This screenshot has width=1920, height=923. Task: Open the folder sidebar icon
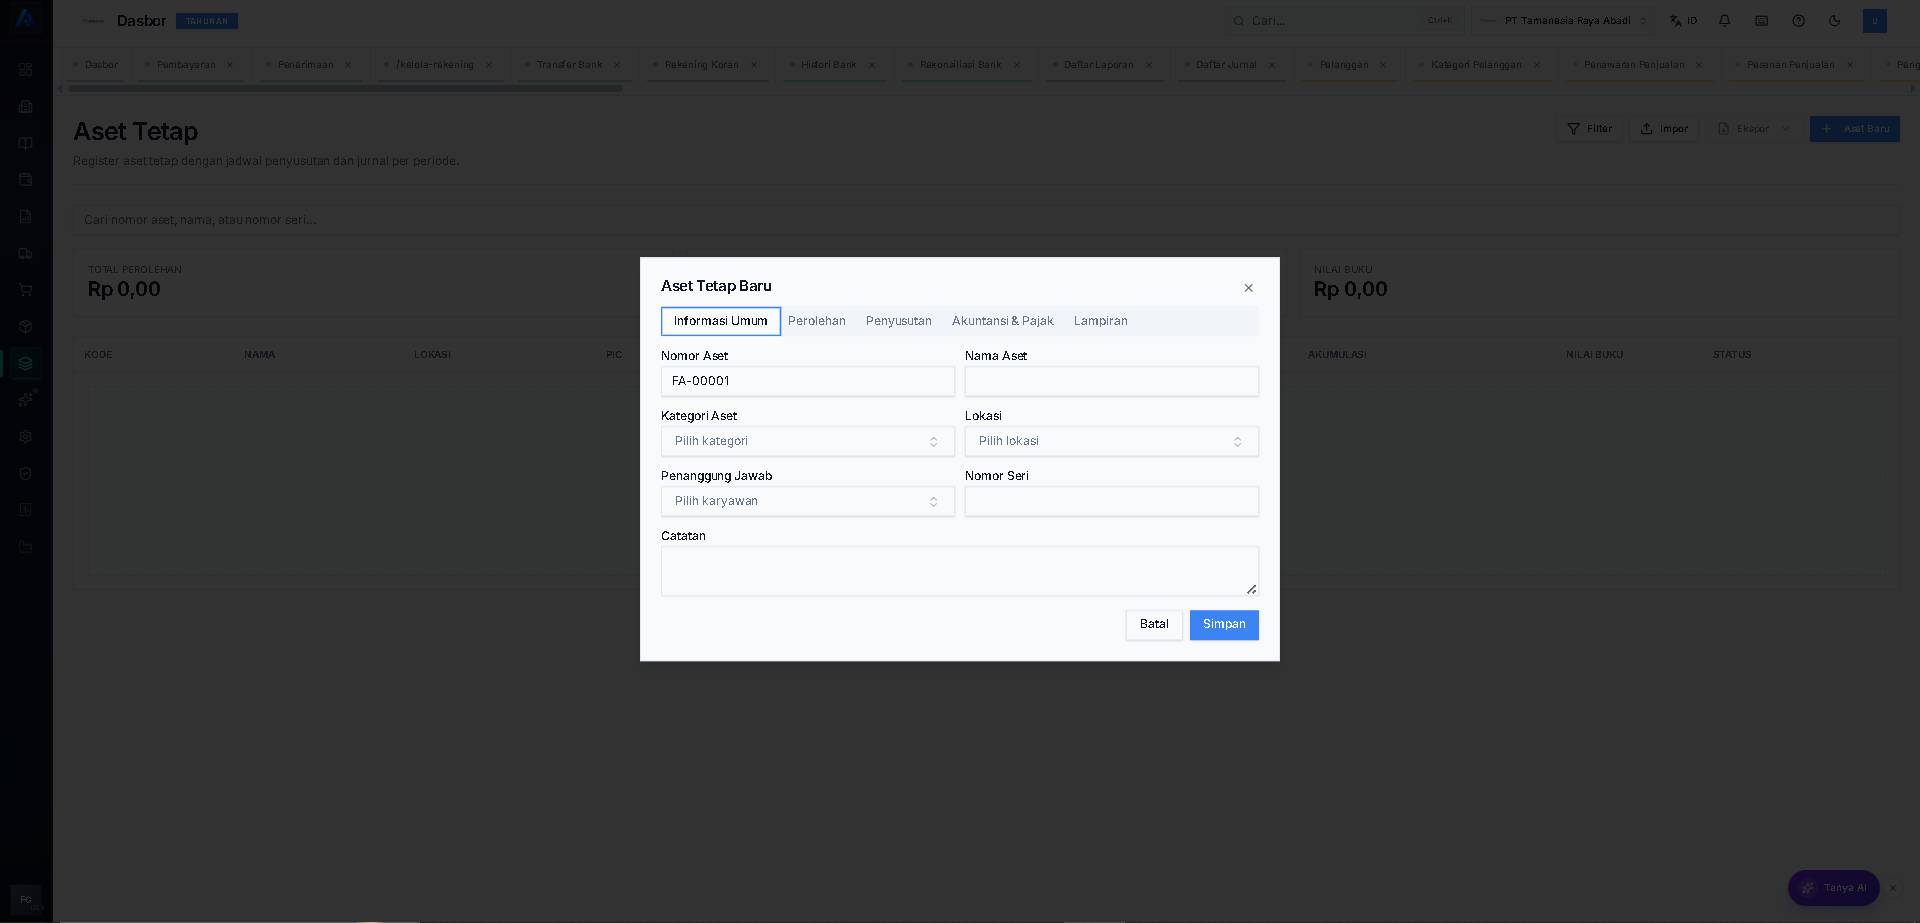pos(26,547)
